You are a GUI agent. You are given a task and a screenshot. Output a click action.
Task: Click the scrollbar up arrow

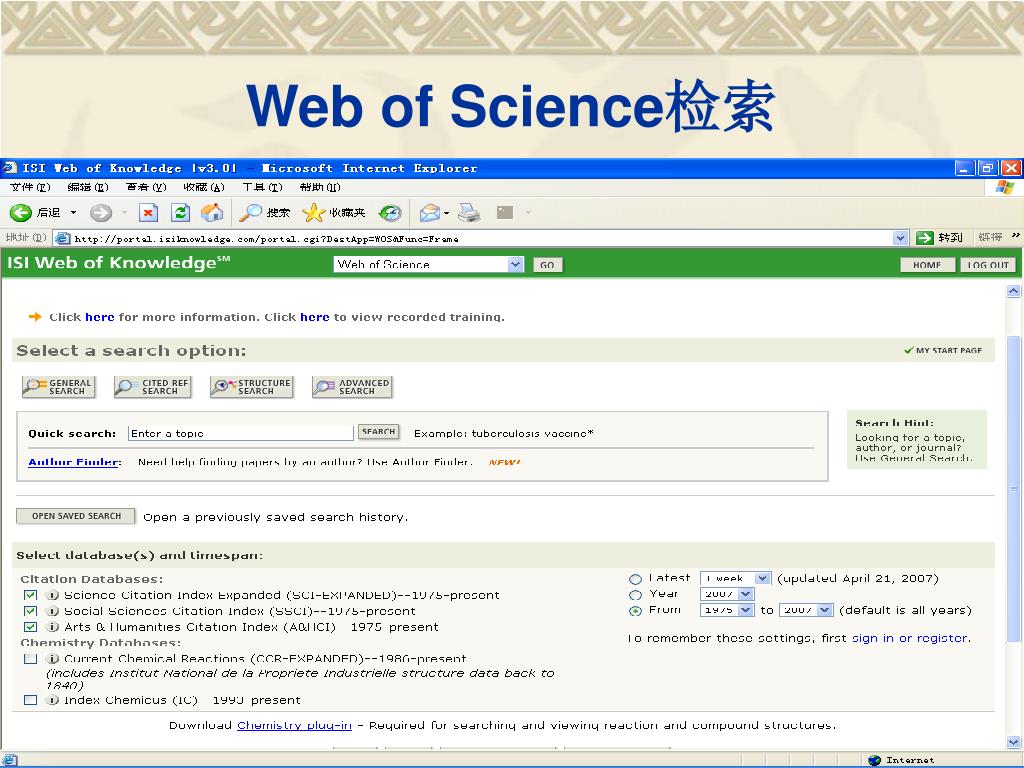[1014, 291]
